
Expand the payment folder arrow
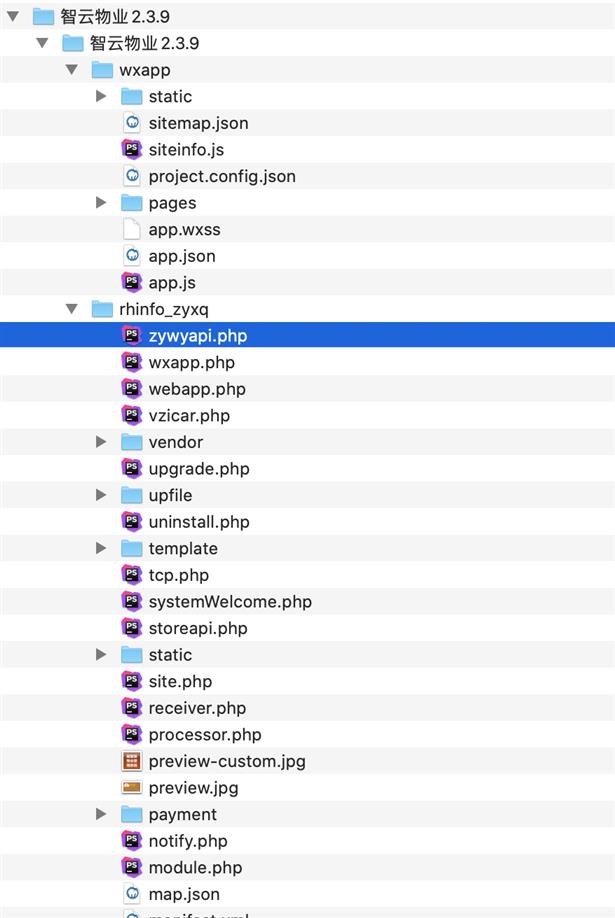click(x=101, y=814)
